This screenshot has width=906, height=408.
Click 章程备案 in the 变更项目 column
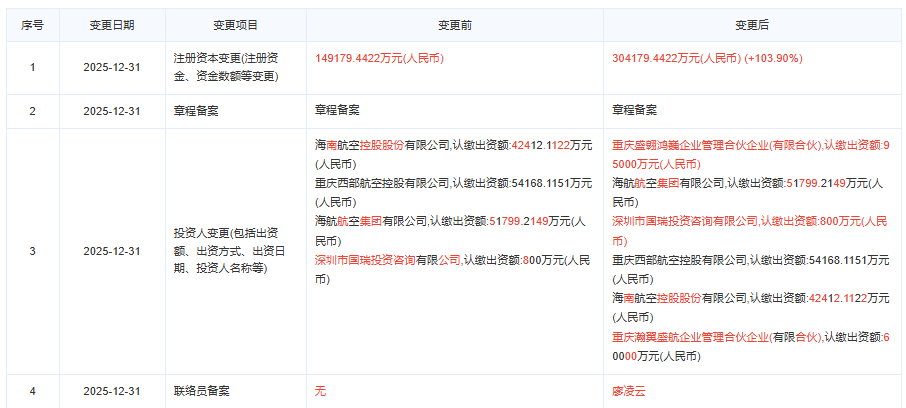[196, 112]
